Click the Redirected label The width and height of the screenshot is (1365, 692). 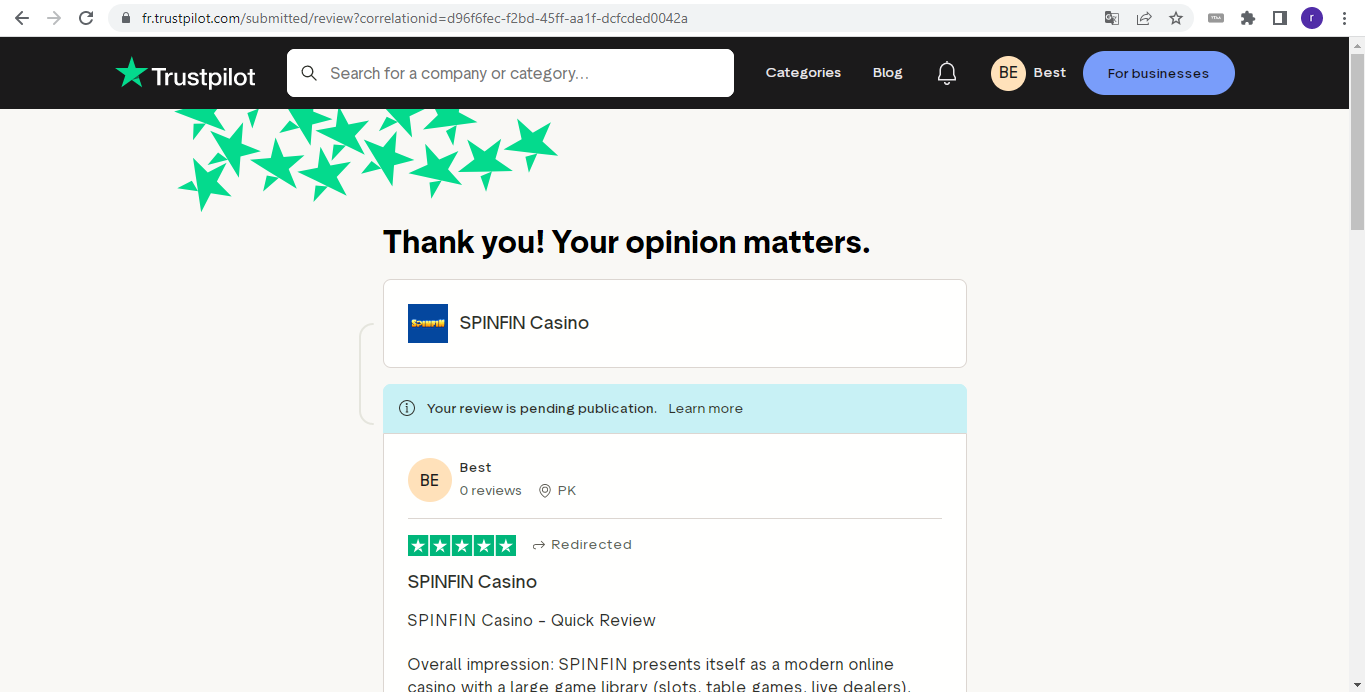(x=591, y=545)
